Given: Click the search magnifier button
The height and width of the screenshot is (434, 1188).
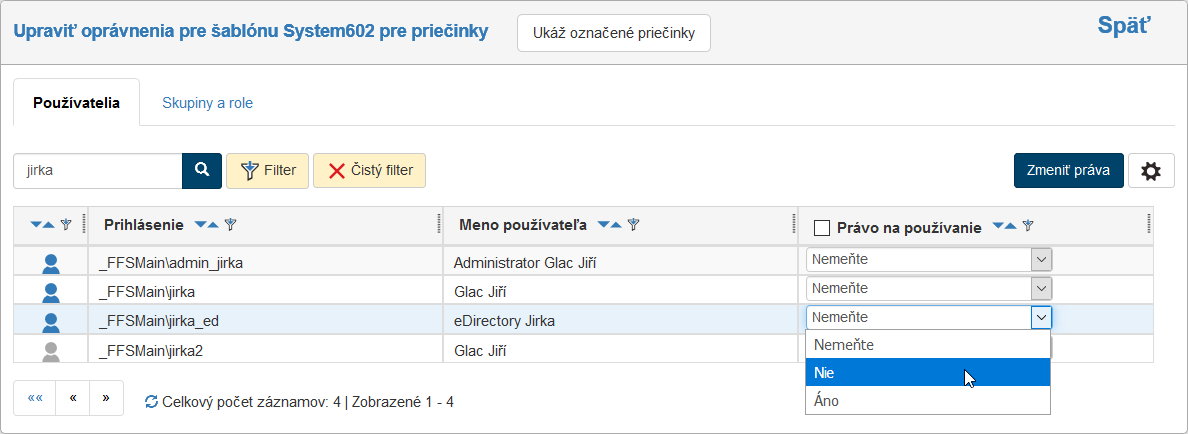Looking at the screenshot, I should 201,170.
